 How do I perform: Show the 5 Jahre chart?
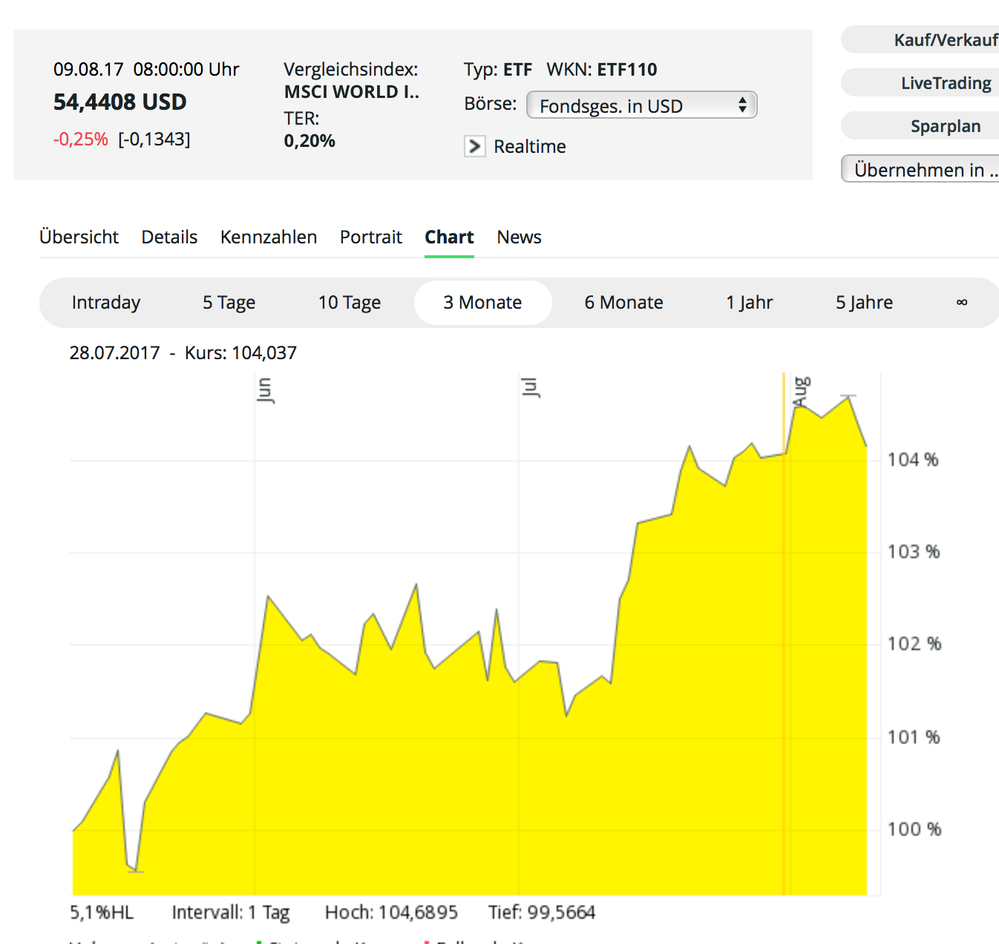pos(864,303)
